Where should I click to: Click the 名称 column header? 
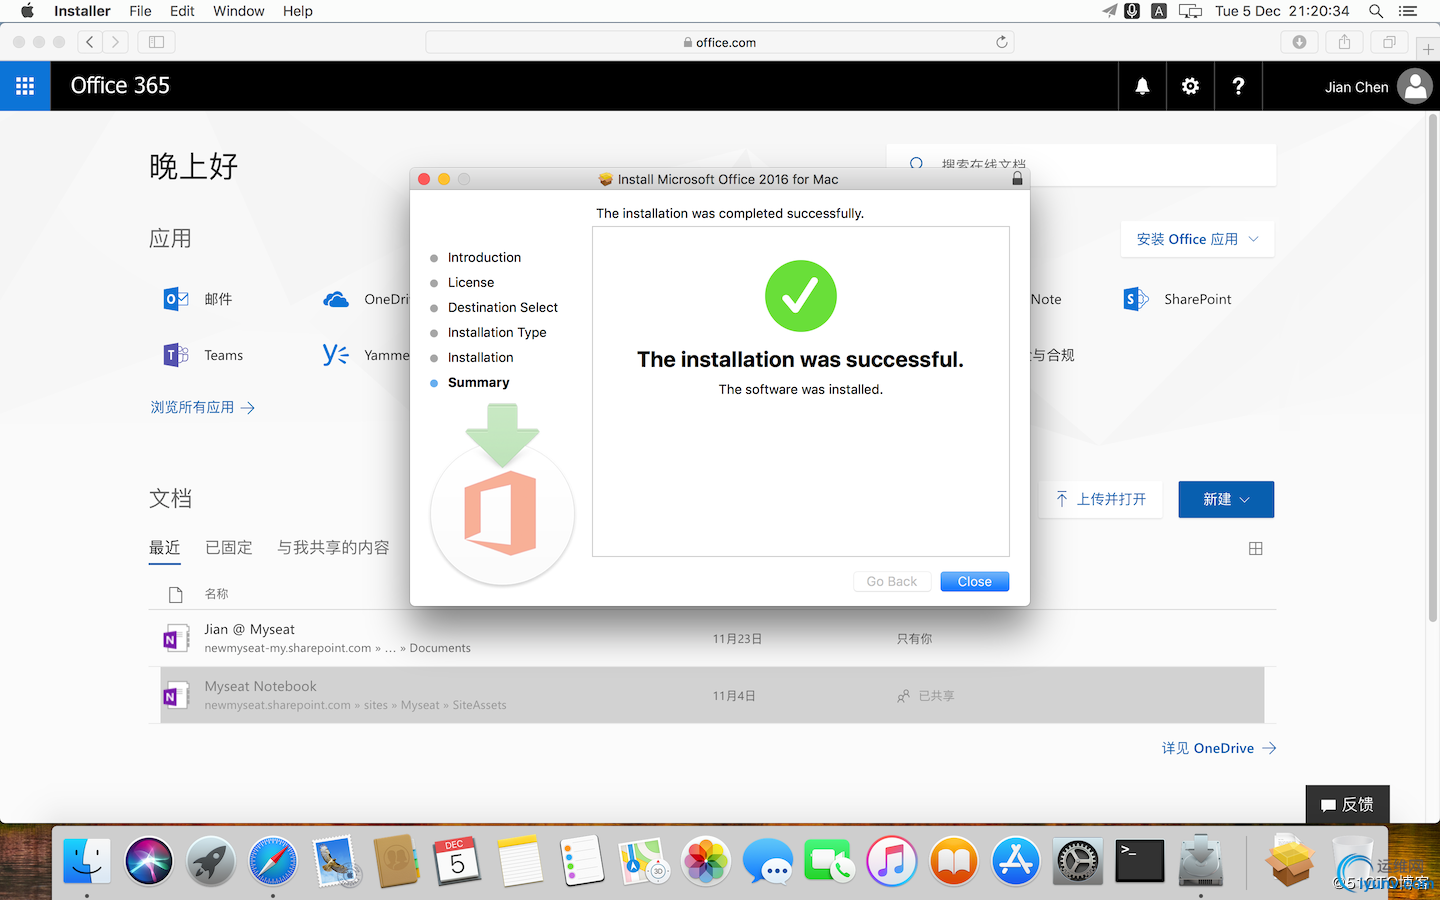pyautogui.click(x=217, y=594)
